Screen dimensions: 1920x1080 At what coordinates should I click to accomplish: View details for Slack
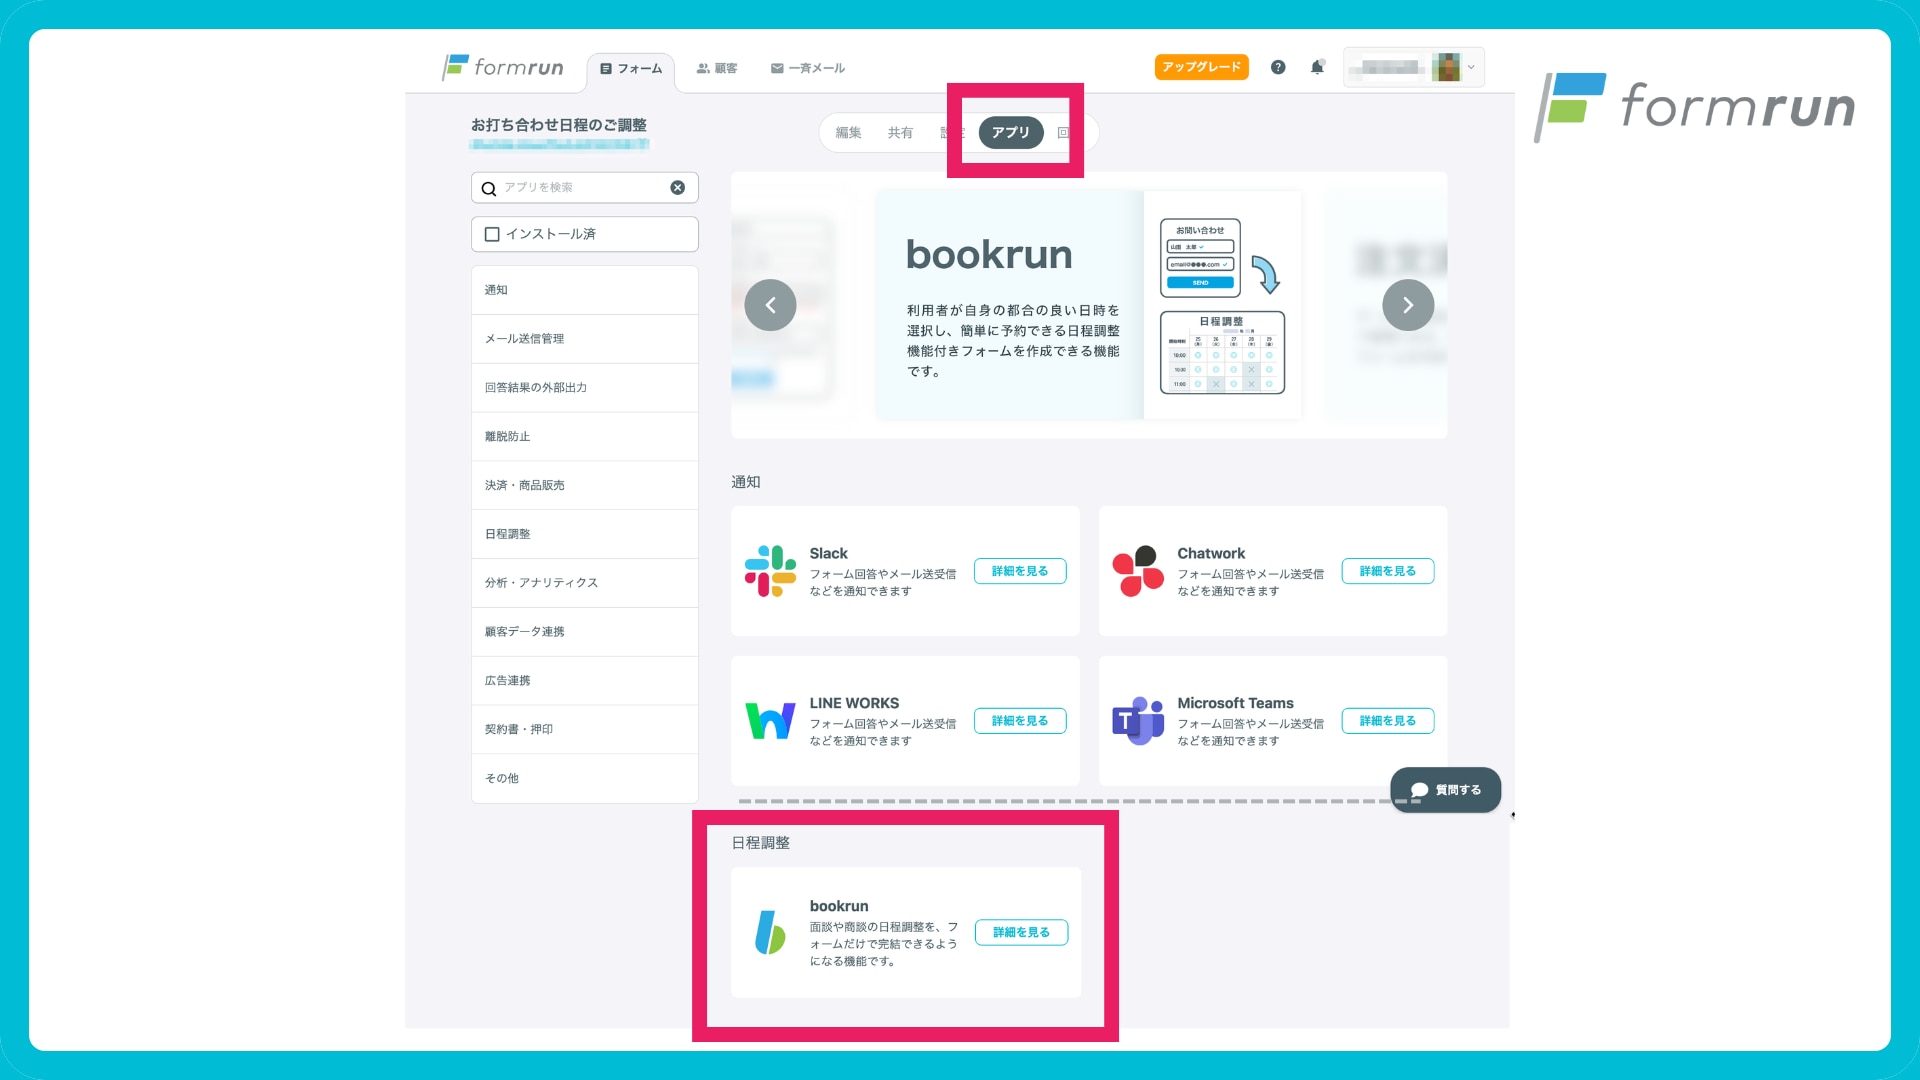[x=1020, y=571]
